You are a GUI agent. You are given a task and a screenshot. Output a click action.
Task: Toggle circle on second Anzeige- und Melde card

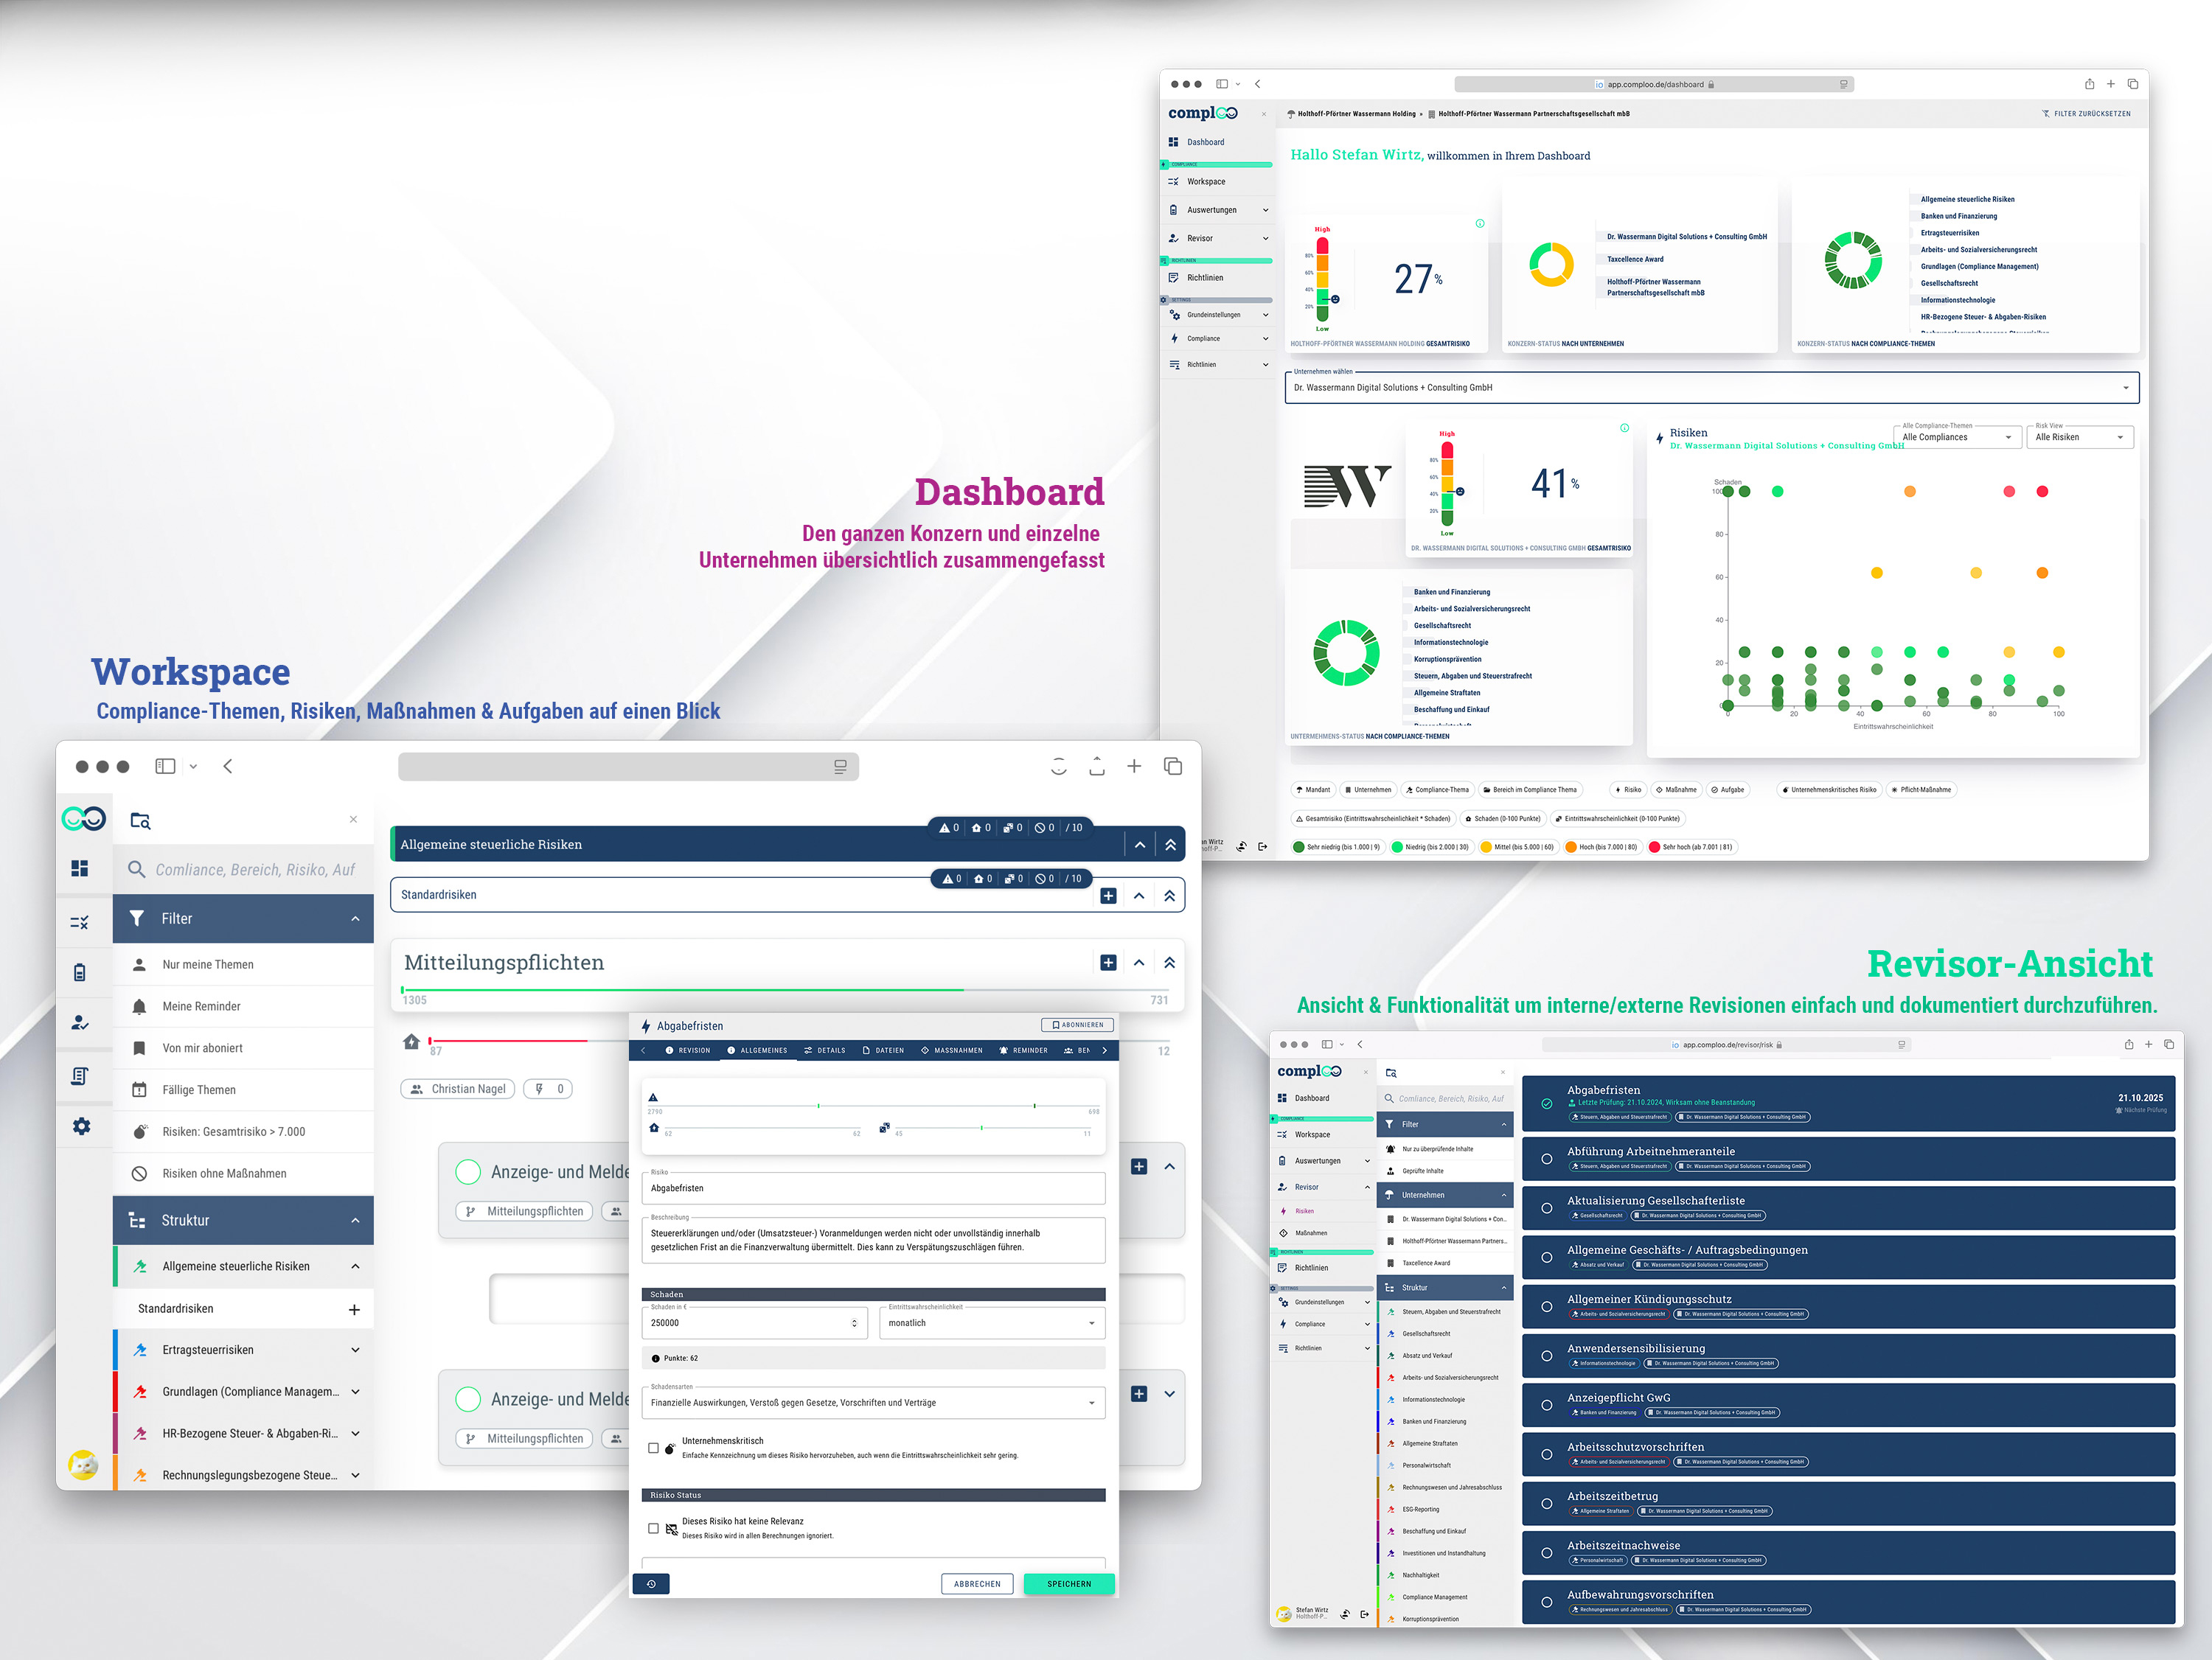coord(468,1399)
